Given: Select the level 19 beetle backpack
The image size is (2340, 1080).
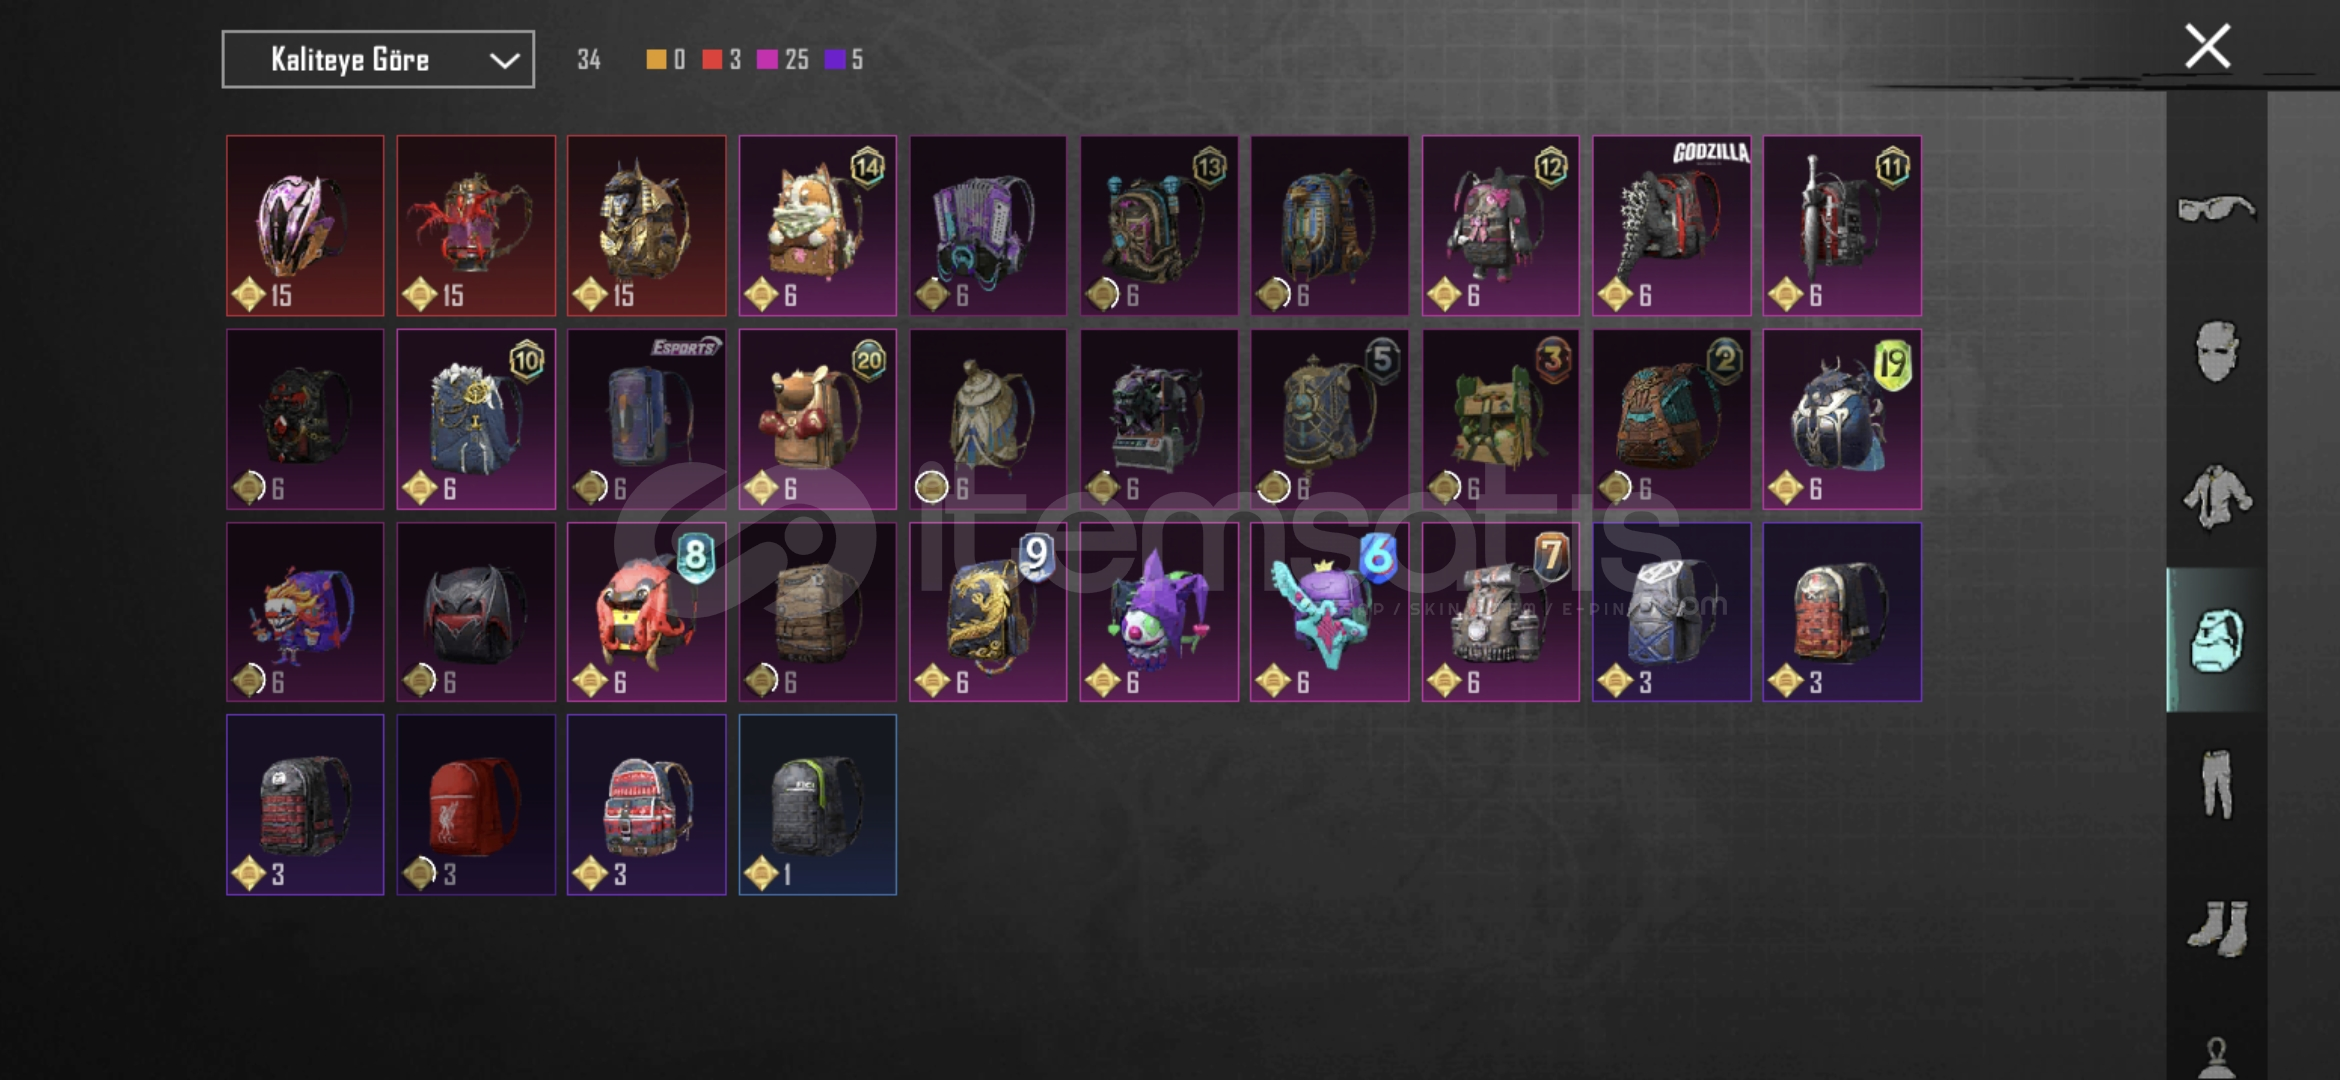Looking at the screenshot, I should point(1841,419).
